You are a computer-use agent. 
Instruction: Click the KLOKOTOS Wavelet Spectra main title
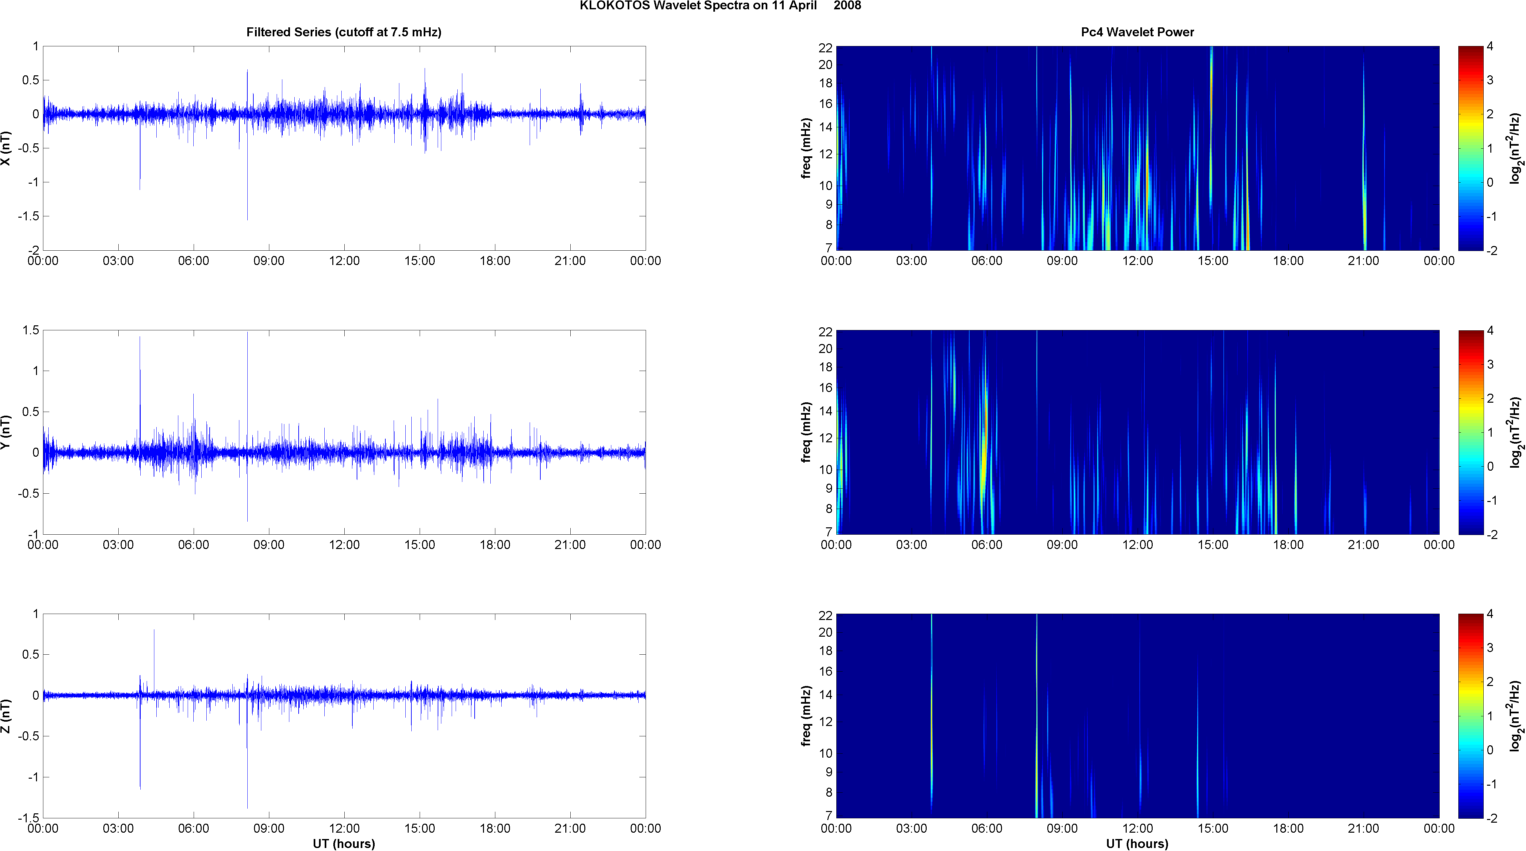720,6
